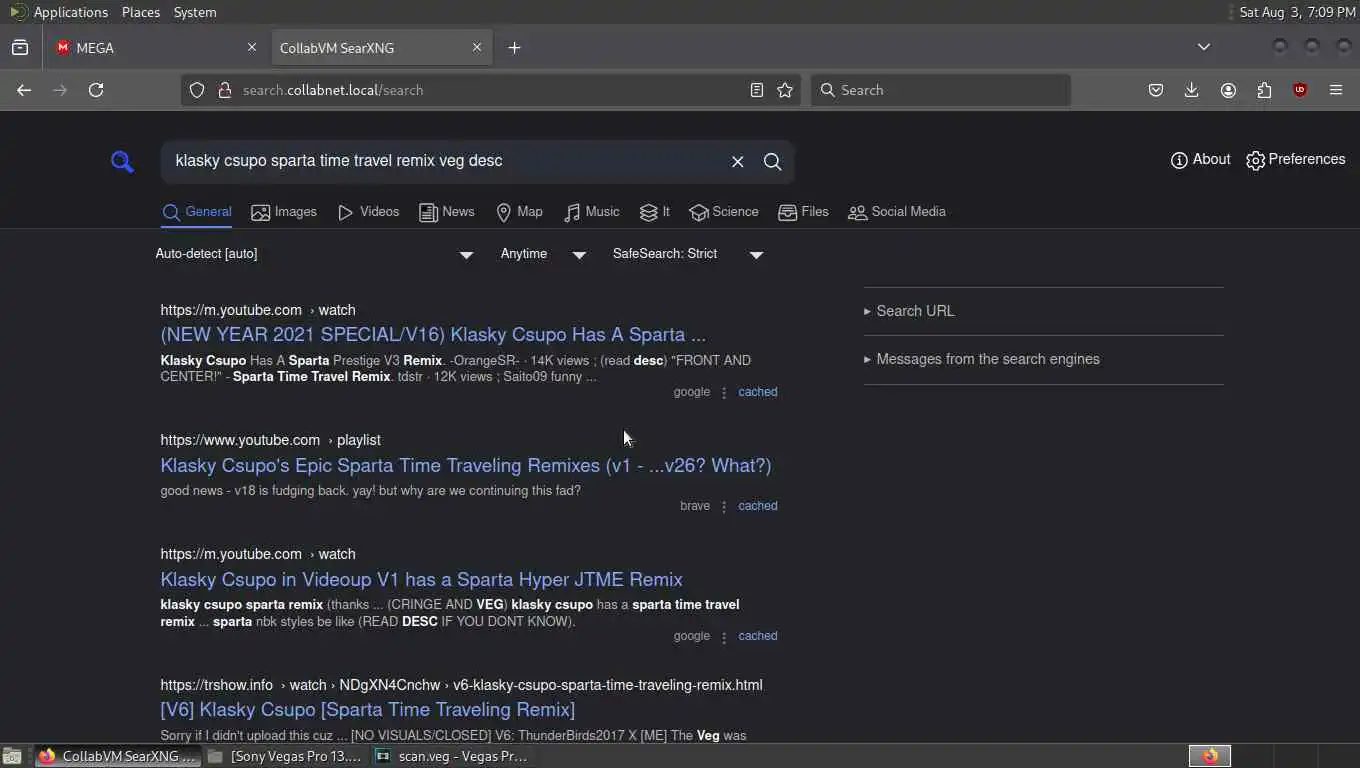Image resolution: width=1360 pixels, height=768 pixels.
Task: Open the Pocket save icon
Action: pos(1156,90)
